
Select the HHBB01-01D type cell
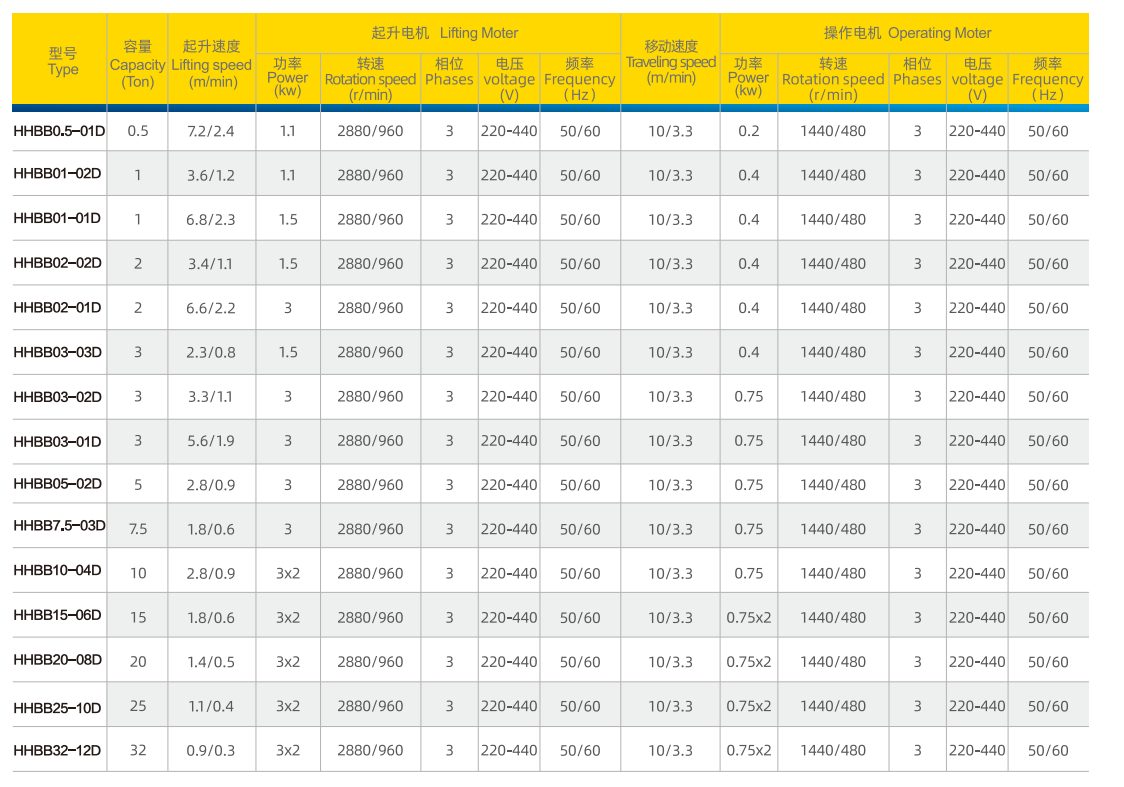coord(57,218)
